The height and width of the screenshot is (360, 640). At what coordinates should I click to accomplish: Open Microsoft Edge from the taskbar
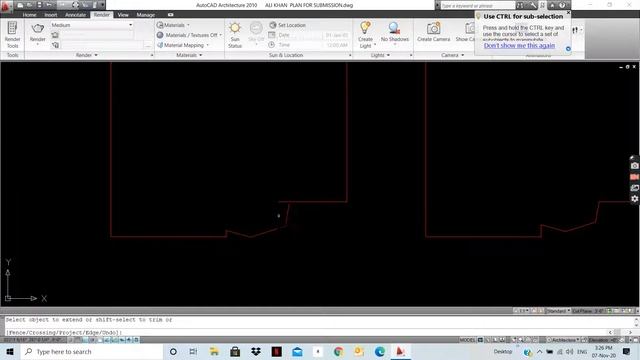point(380,351)
